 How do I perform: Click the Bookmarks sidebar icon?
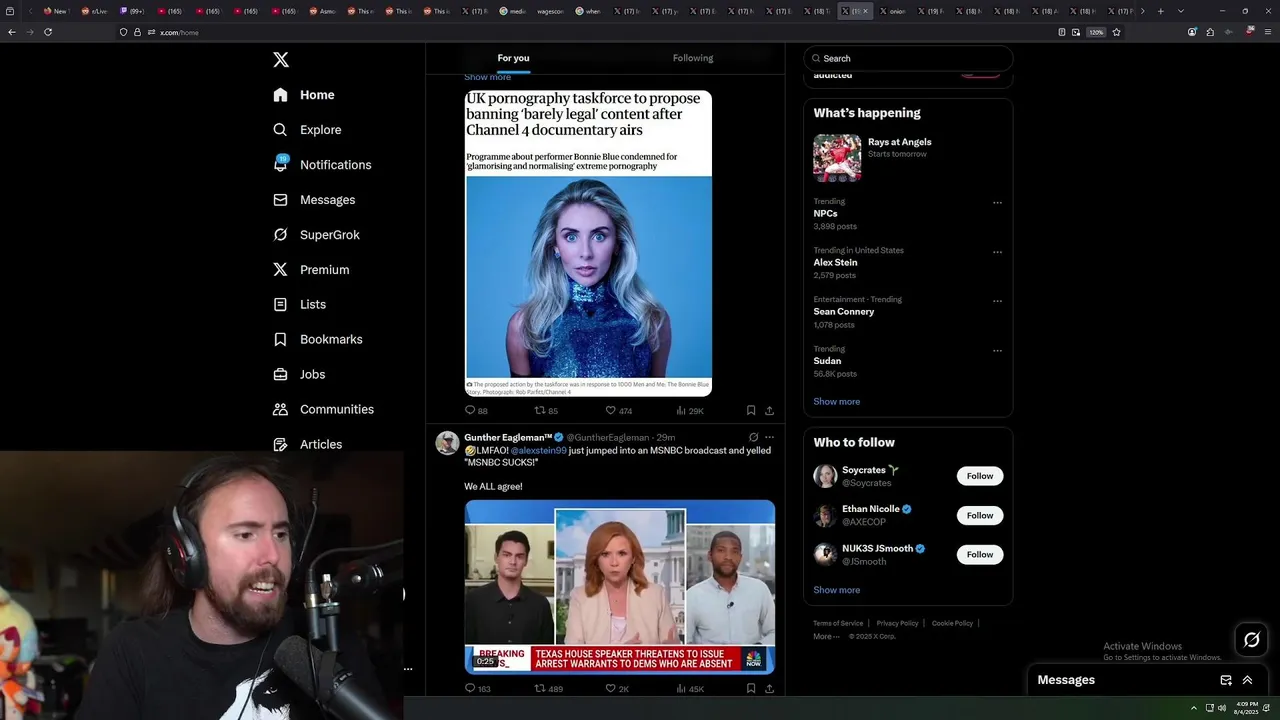[x=280, y=339]
